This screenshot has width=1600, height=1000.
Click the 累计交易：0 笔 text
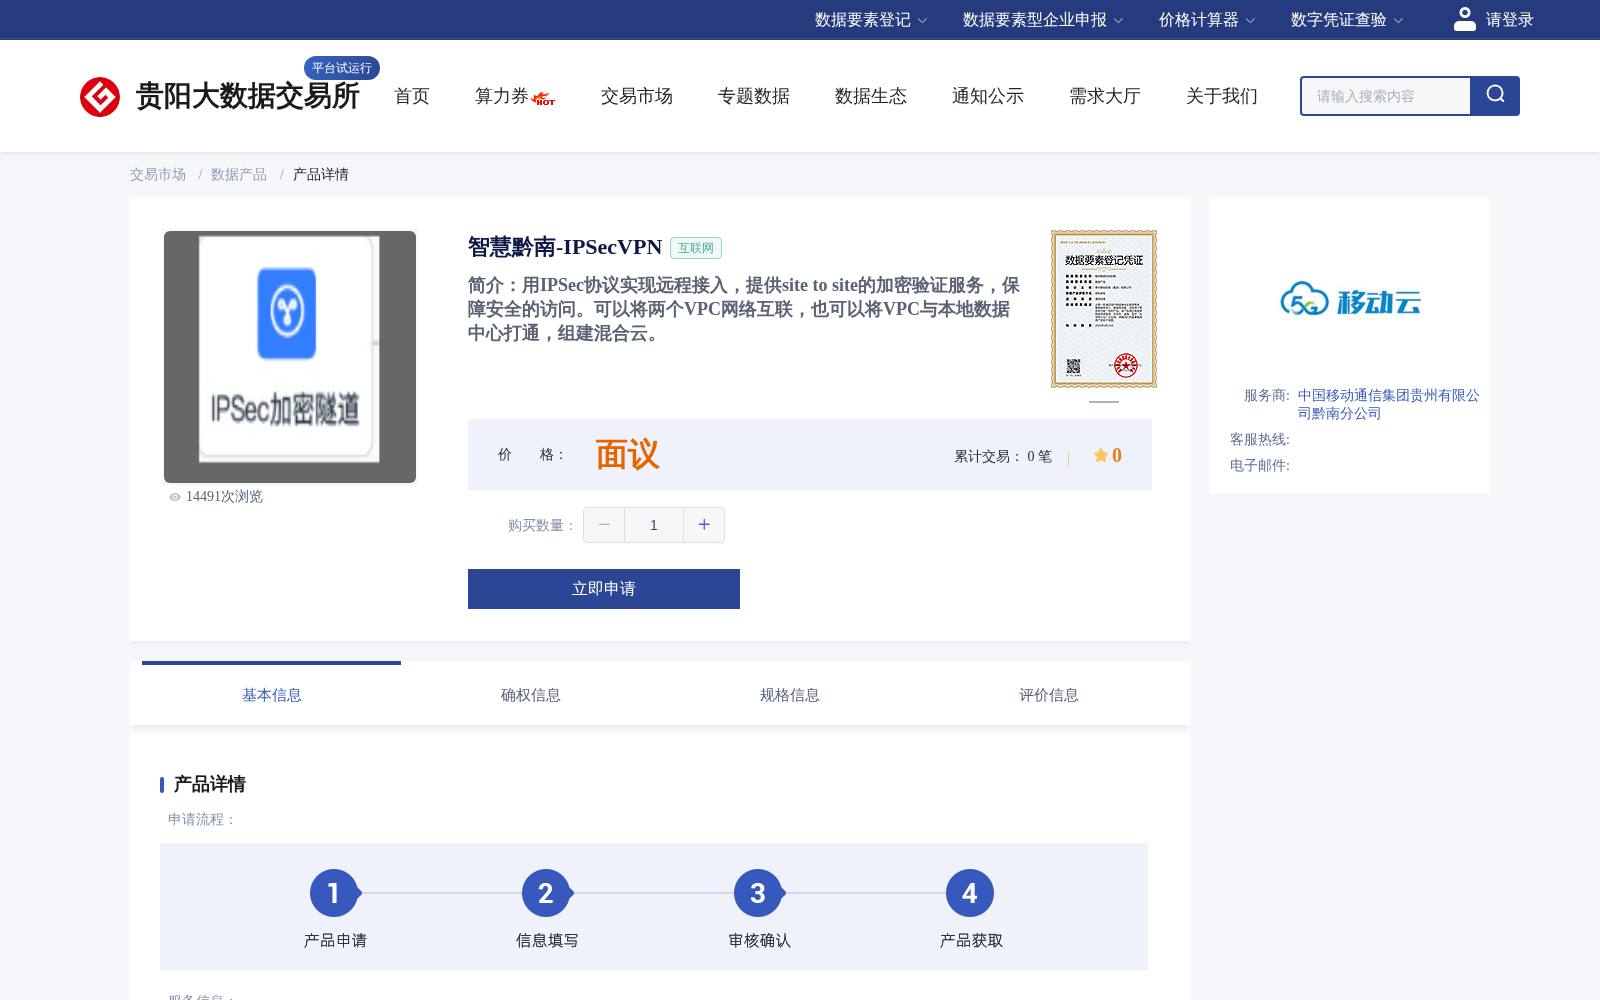[x=1003, y=456]
